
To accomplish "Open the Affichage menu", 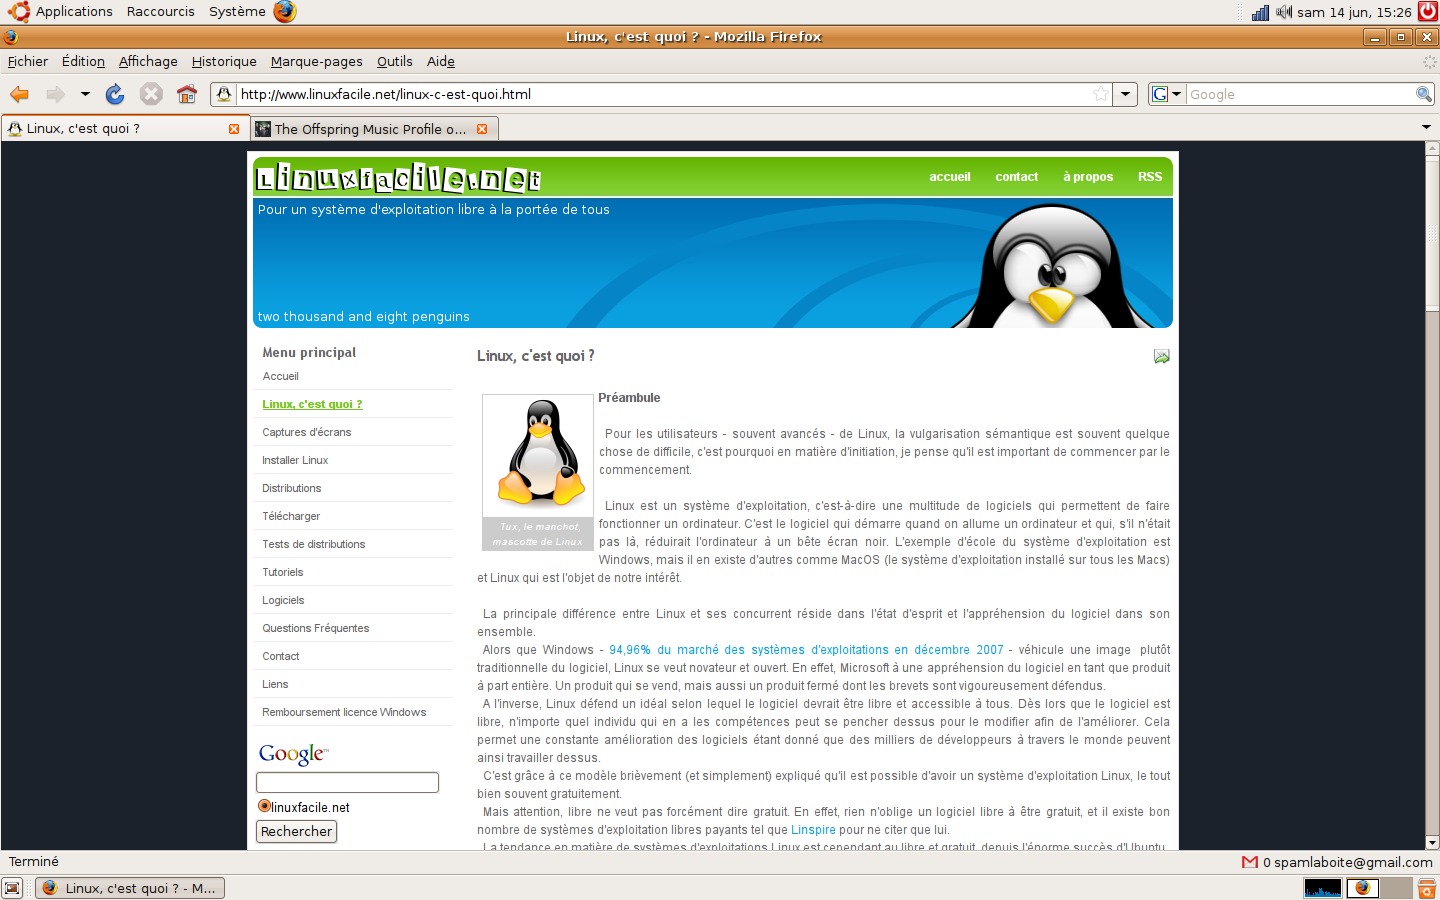I will 148,61.
